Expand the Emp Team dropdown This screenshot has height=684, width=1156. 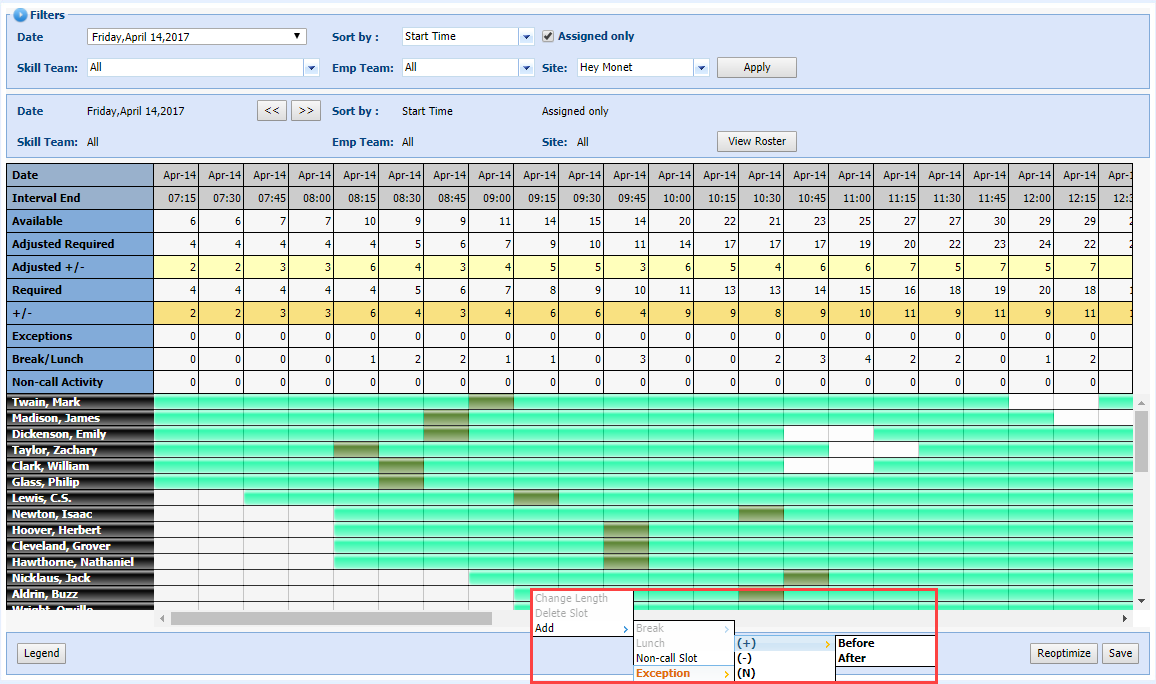pyautogui.click(x=526, y=68)
